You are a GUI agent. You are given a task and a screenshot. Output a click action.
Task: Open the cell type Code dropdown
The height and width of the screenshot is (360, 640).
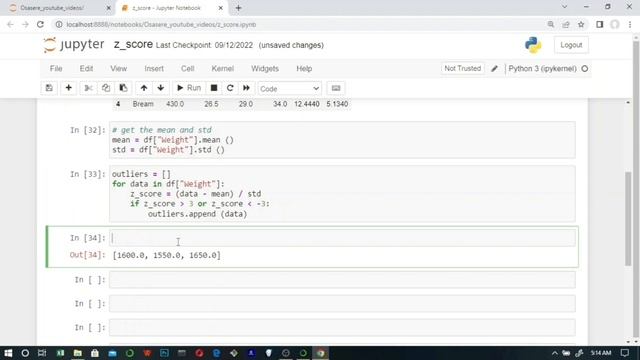coord(289,89)
